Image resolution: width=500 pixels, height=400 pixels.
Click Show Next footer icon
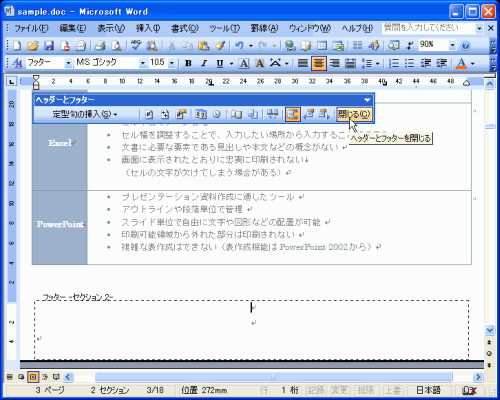(324, 114)
